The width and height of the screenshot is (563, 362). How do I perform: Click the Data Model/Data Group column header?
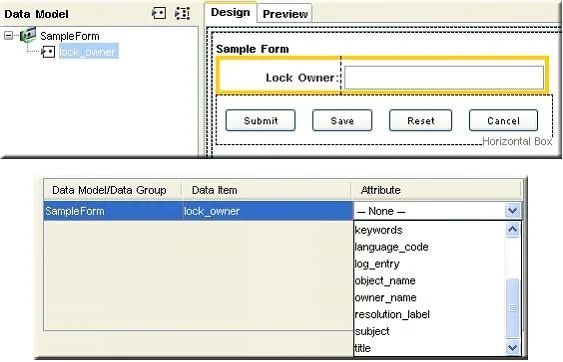point(112,190)
